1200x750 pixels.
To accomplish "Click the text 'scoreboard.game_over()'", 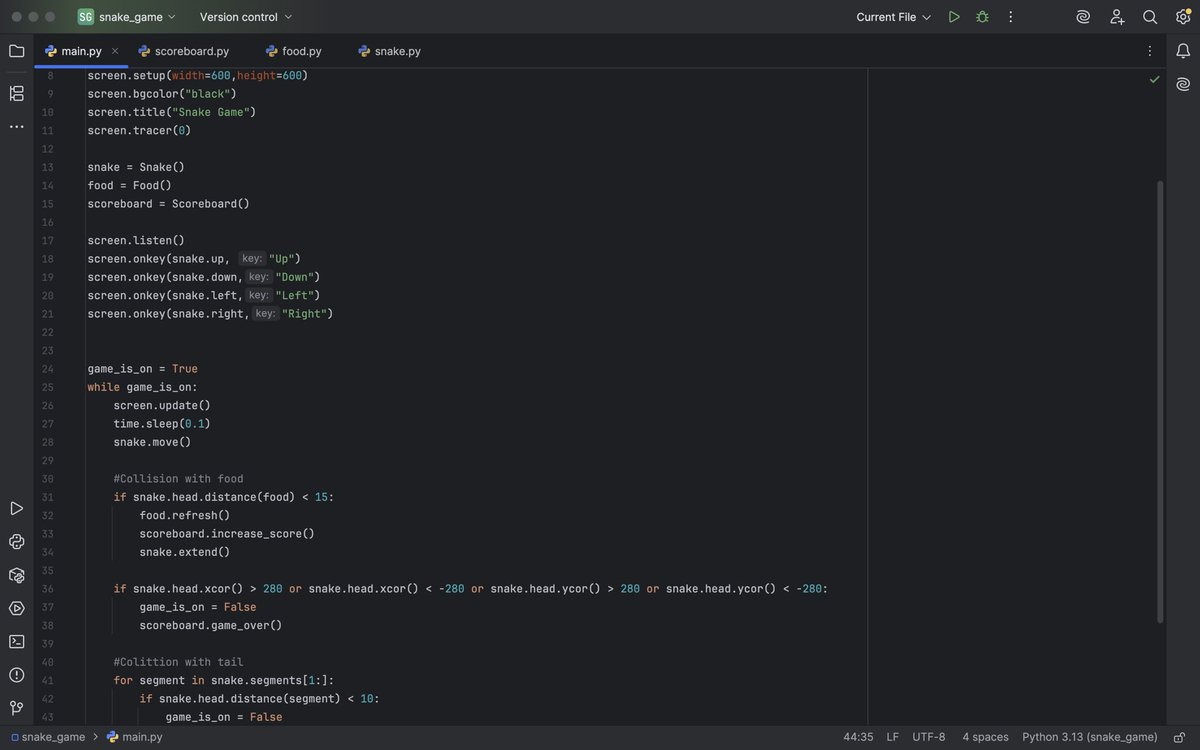I will pos(211,626).
